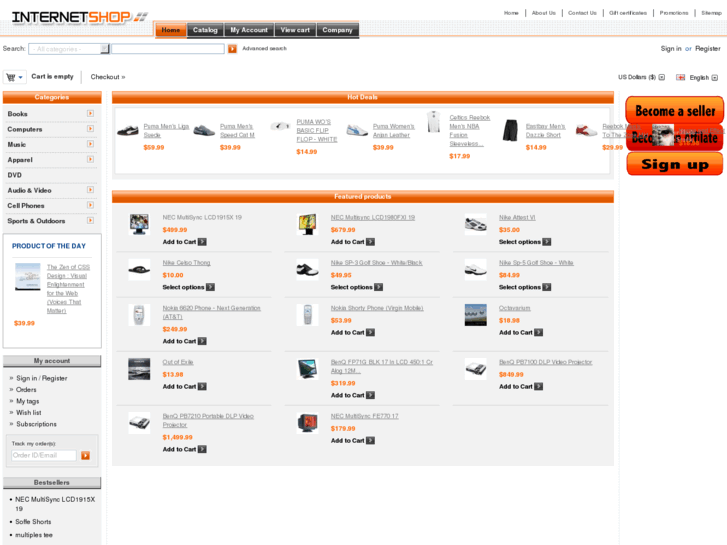The height and width of the screenshot is (545, 727).
Task: Click Select options arrow for Nike Celso Thong
Action: click(210, 287)
